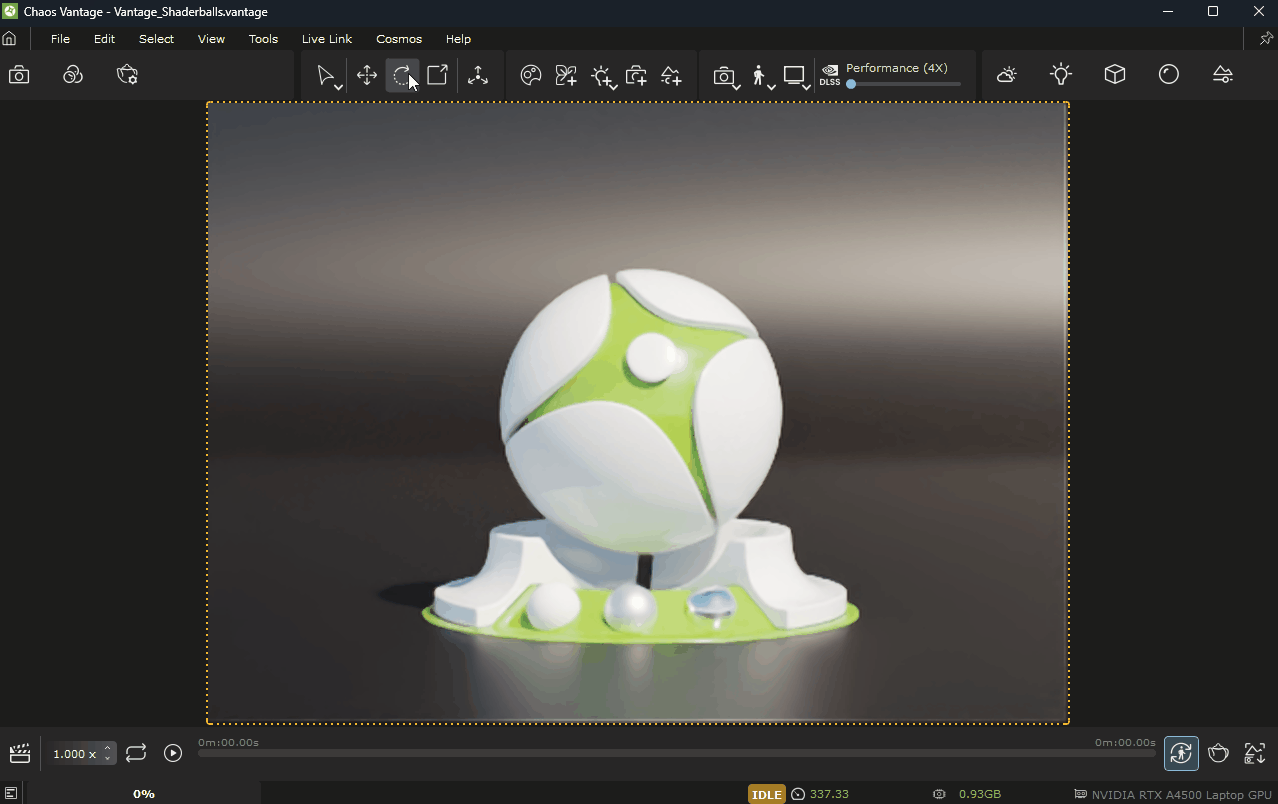The width and height of the screenshot is (1278, 804).
Task: Open the overlapping circles panel icon
Action: click(x=73, y=75)
